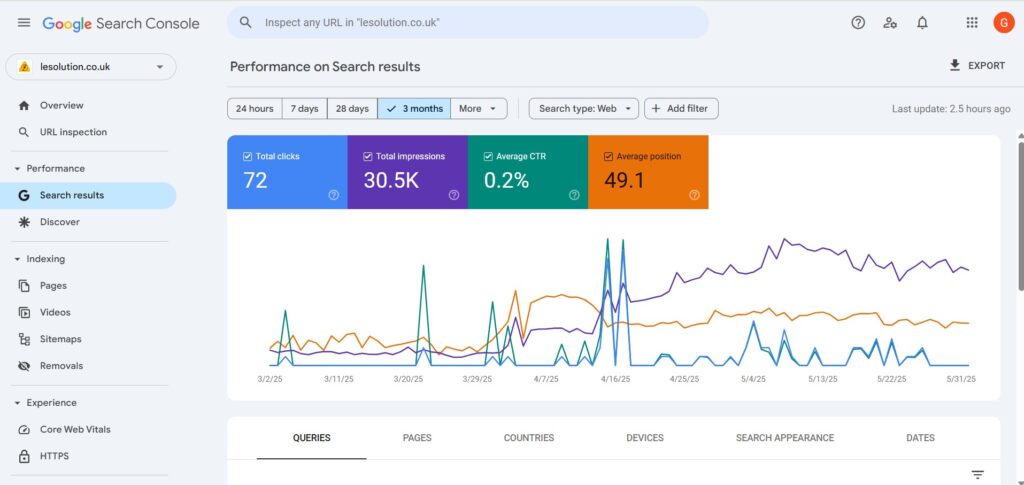
Task: Open the Search type: Web dropdown
Action: coord(584,108)
